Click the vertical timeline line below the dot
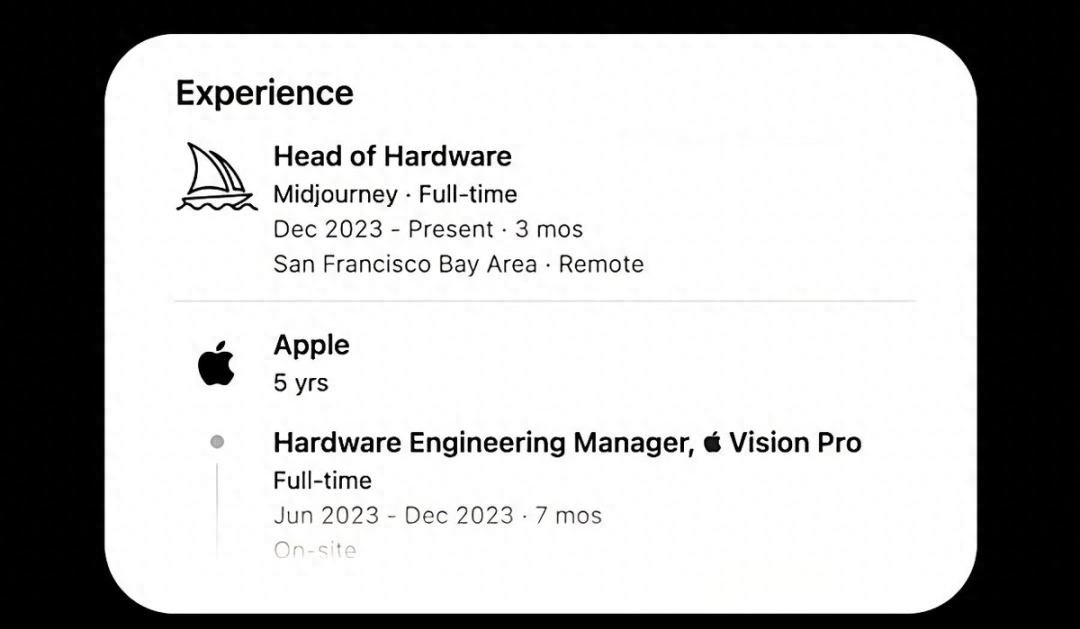1080x629 pixels. point(217,505)
